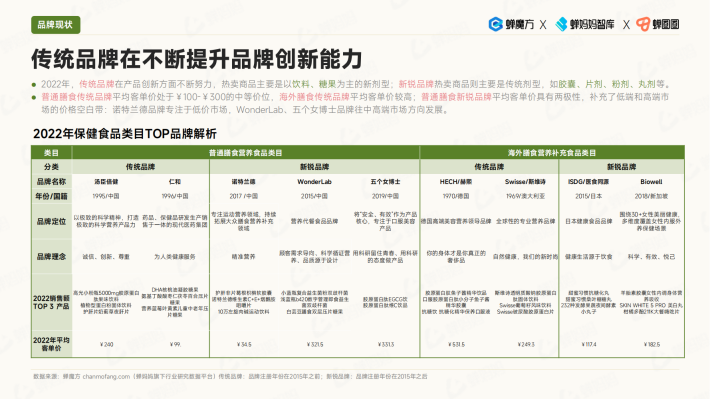Click the first green bullet point
710x399 pixels.
(34, 85)
